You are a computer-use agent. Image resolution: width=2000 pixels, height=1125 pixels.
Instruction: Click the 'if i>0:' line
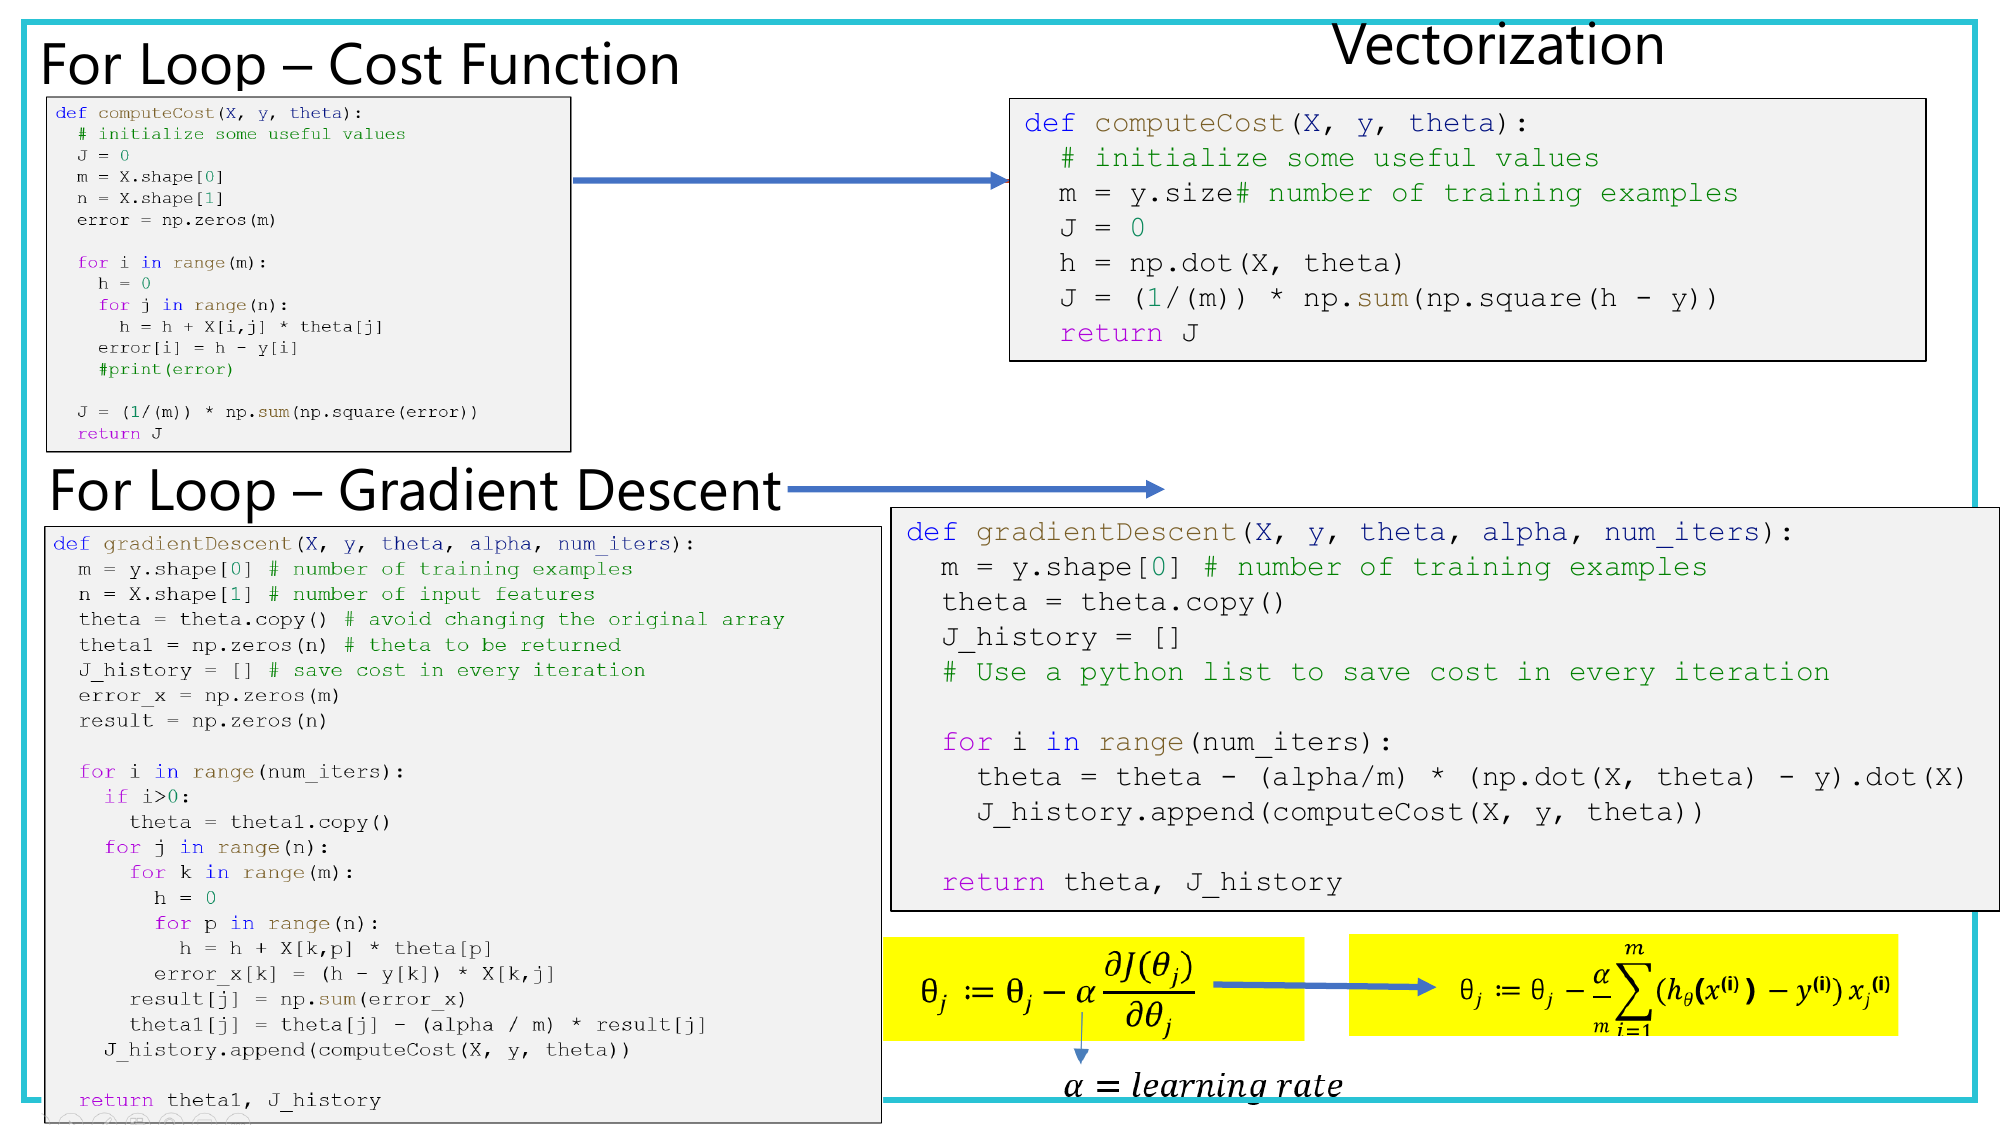pyautogui.click(x=147, y=797)
